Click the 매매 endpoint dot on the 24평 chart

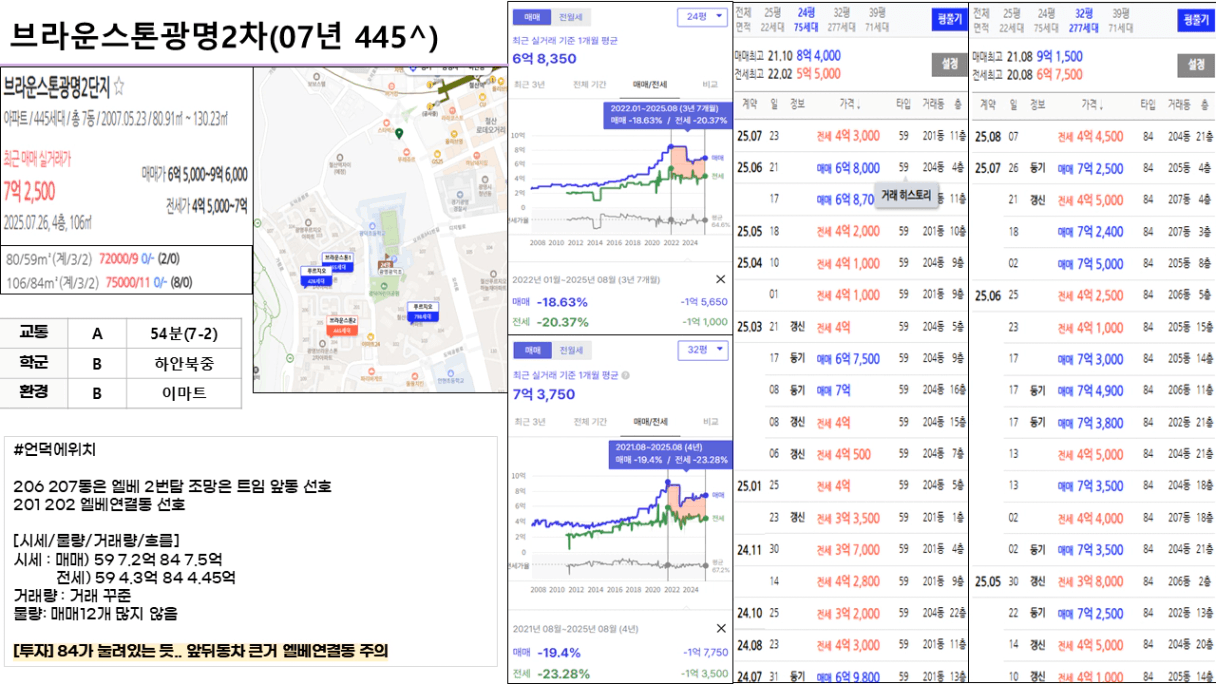[705, 158]
